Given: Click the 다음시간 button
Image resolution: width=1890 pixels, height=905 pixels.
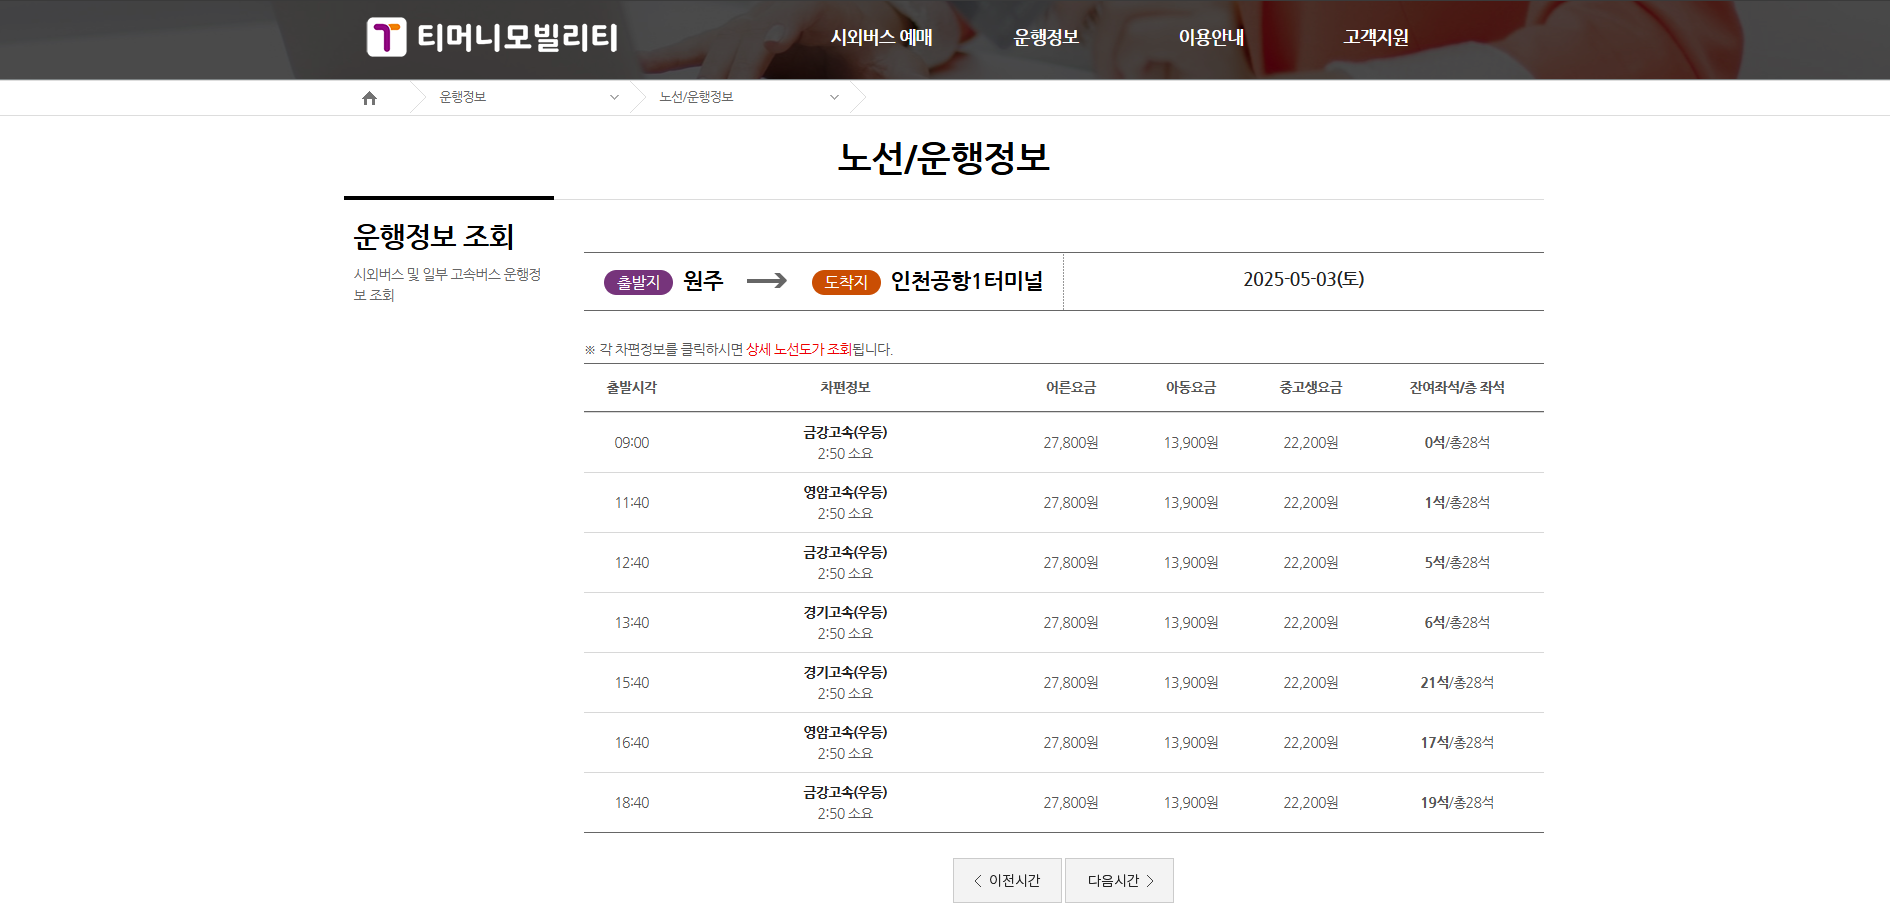Looking at the screenshot, I should click(x=1119, y=880).
